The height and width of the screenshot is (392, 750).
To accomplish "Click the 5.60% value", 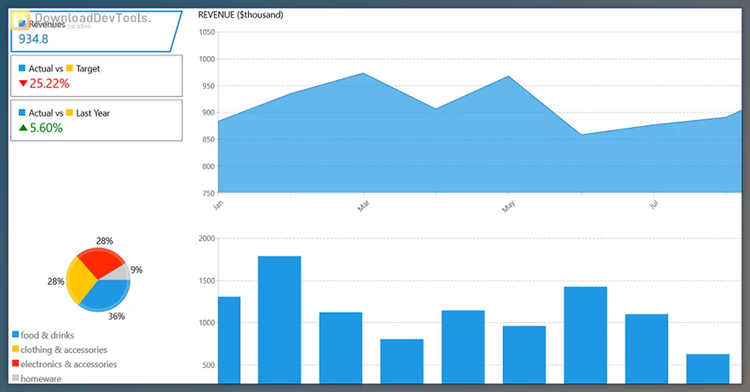I will pyautogui.click(x=46, y=128).
